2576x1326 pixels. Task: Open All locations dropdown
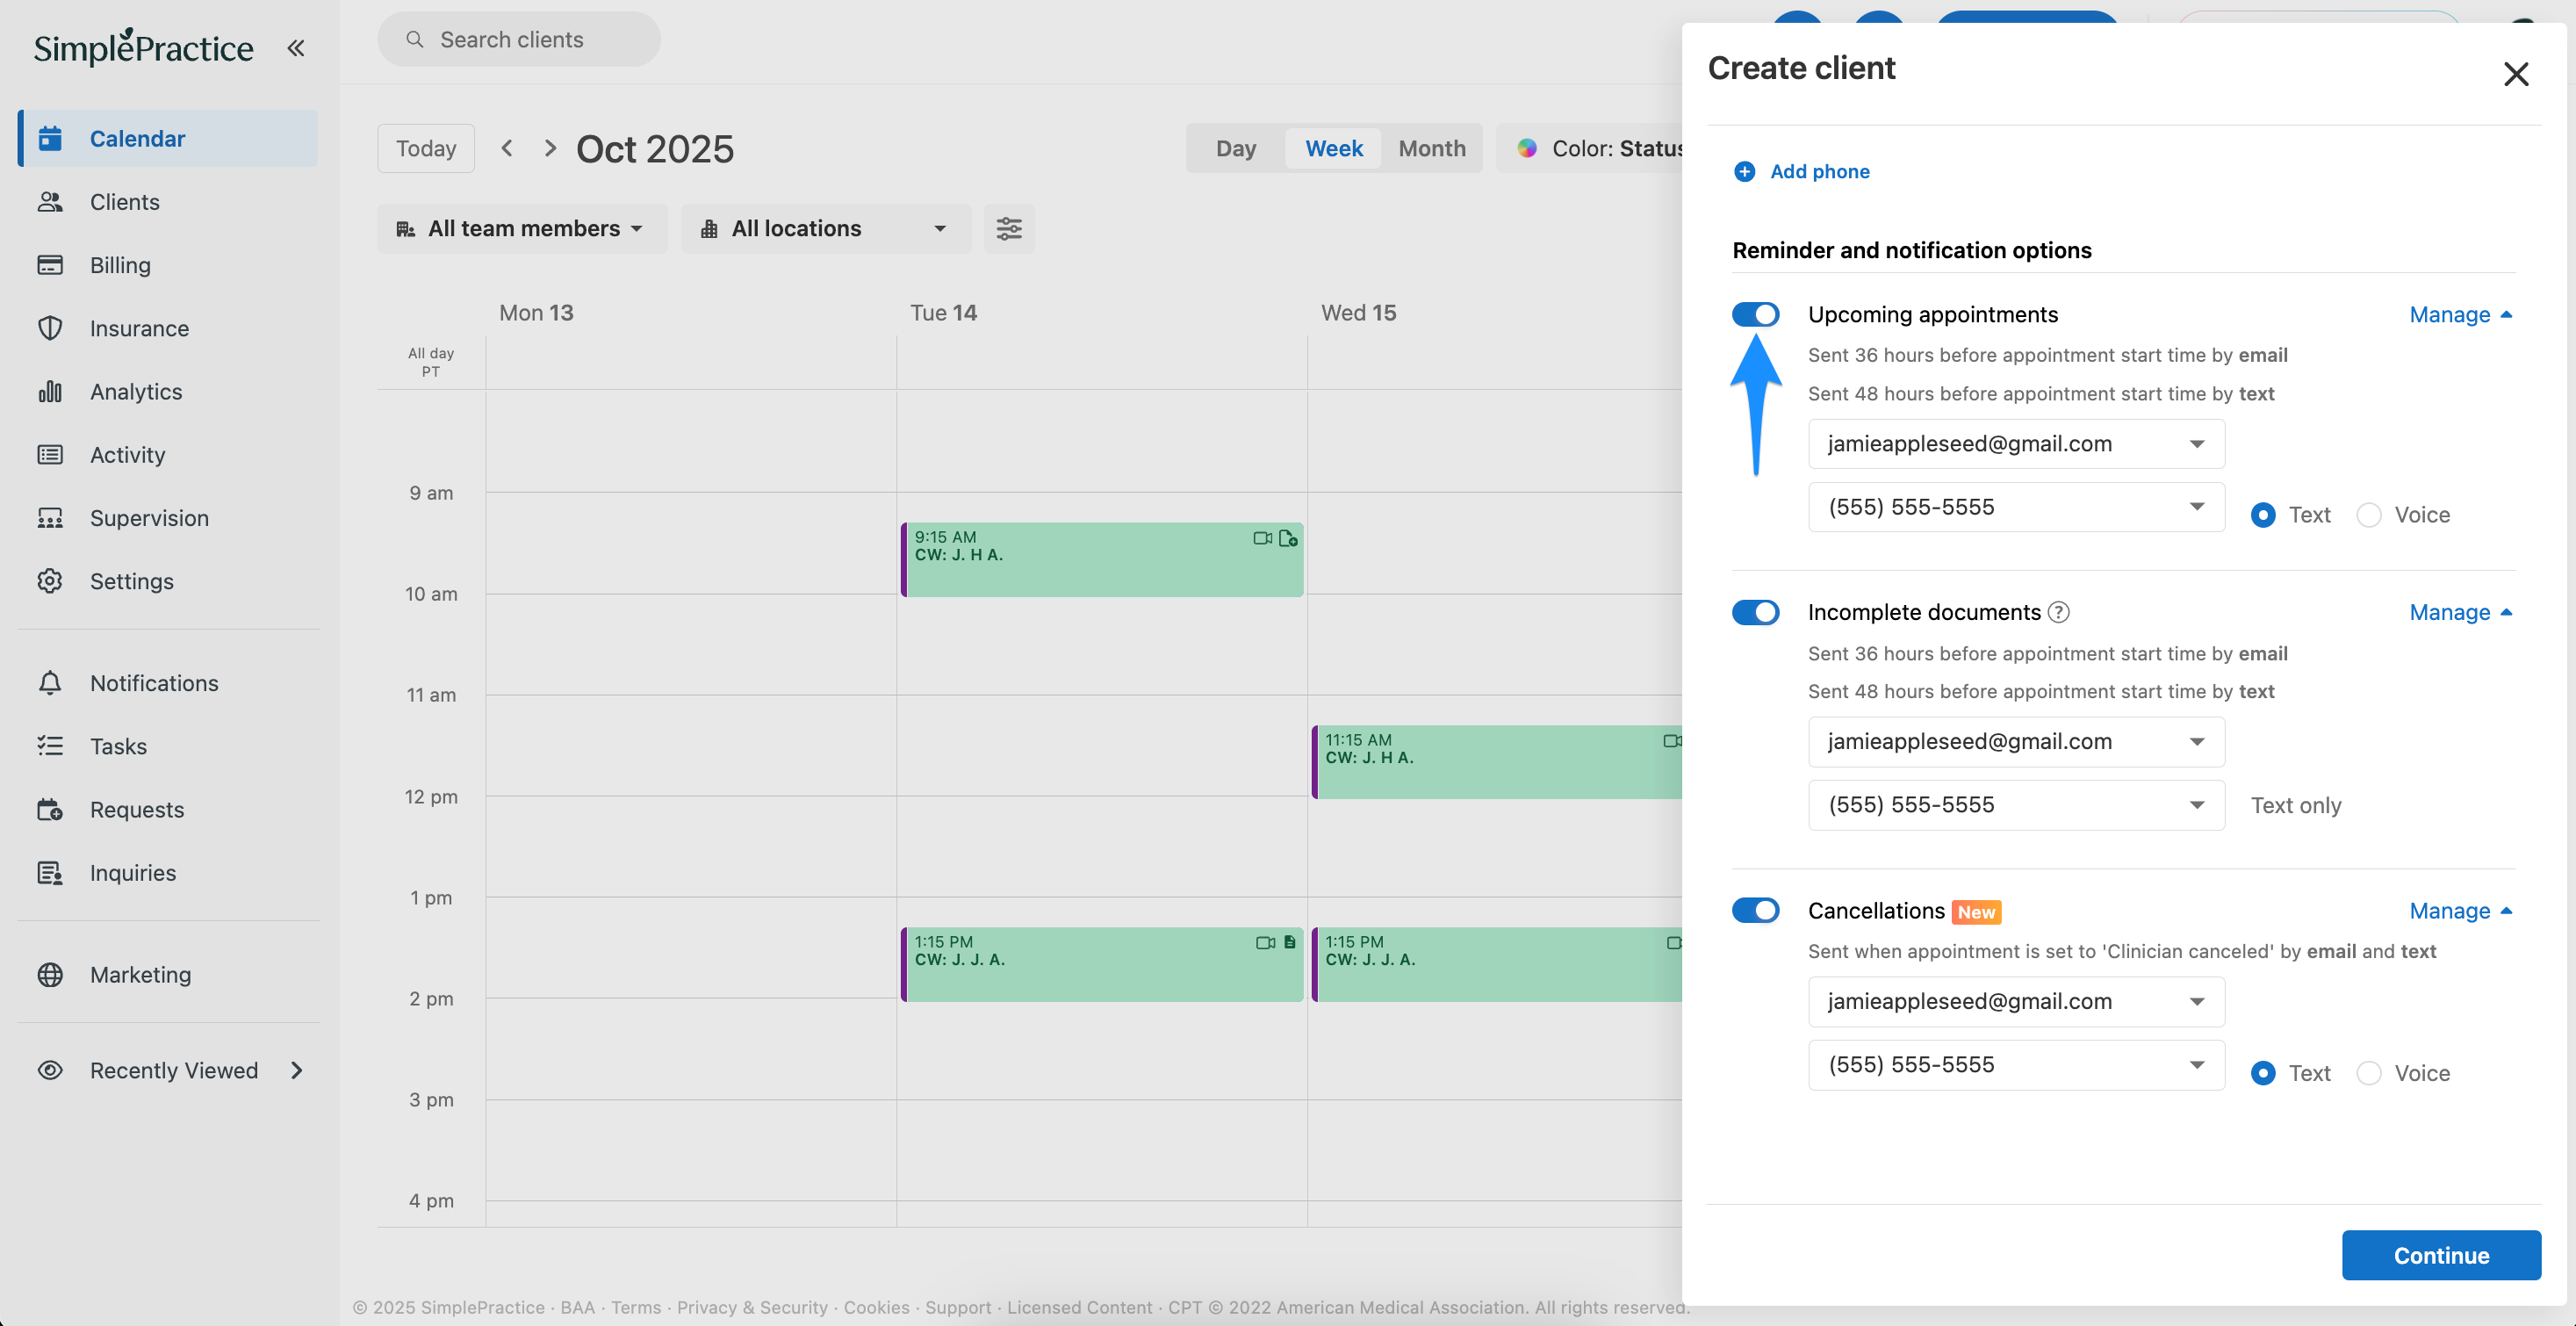[x=826, y=229]
